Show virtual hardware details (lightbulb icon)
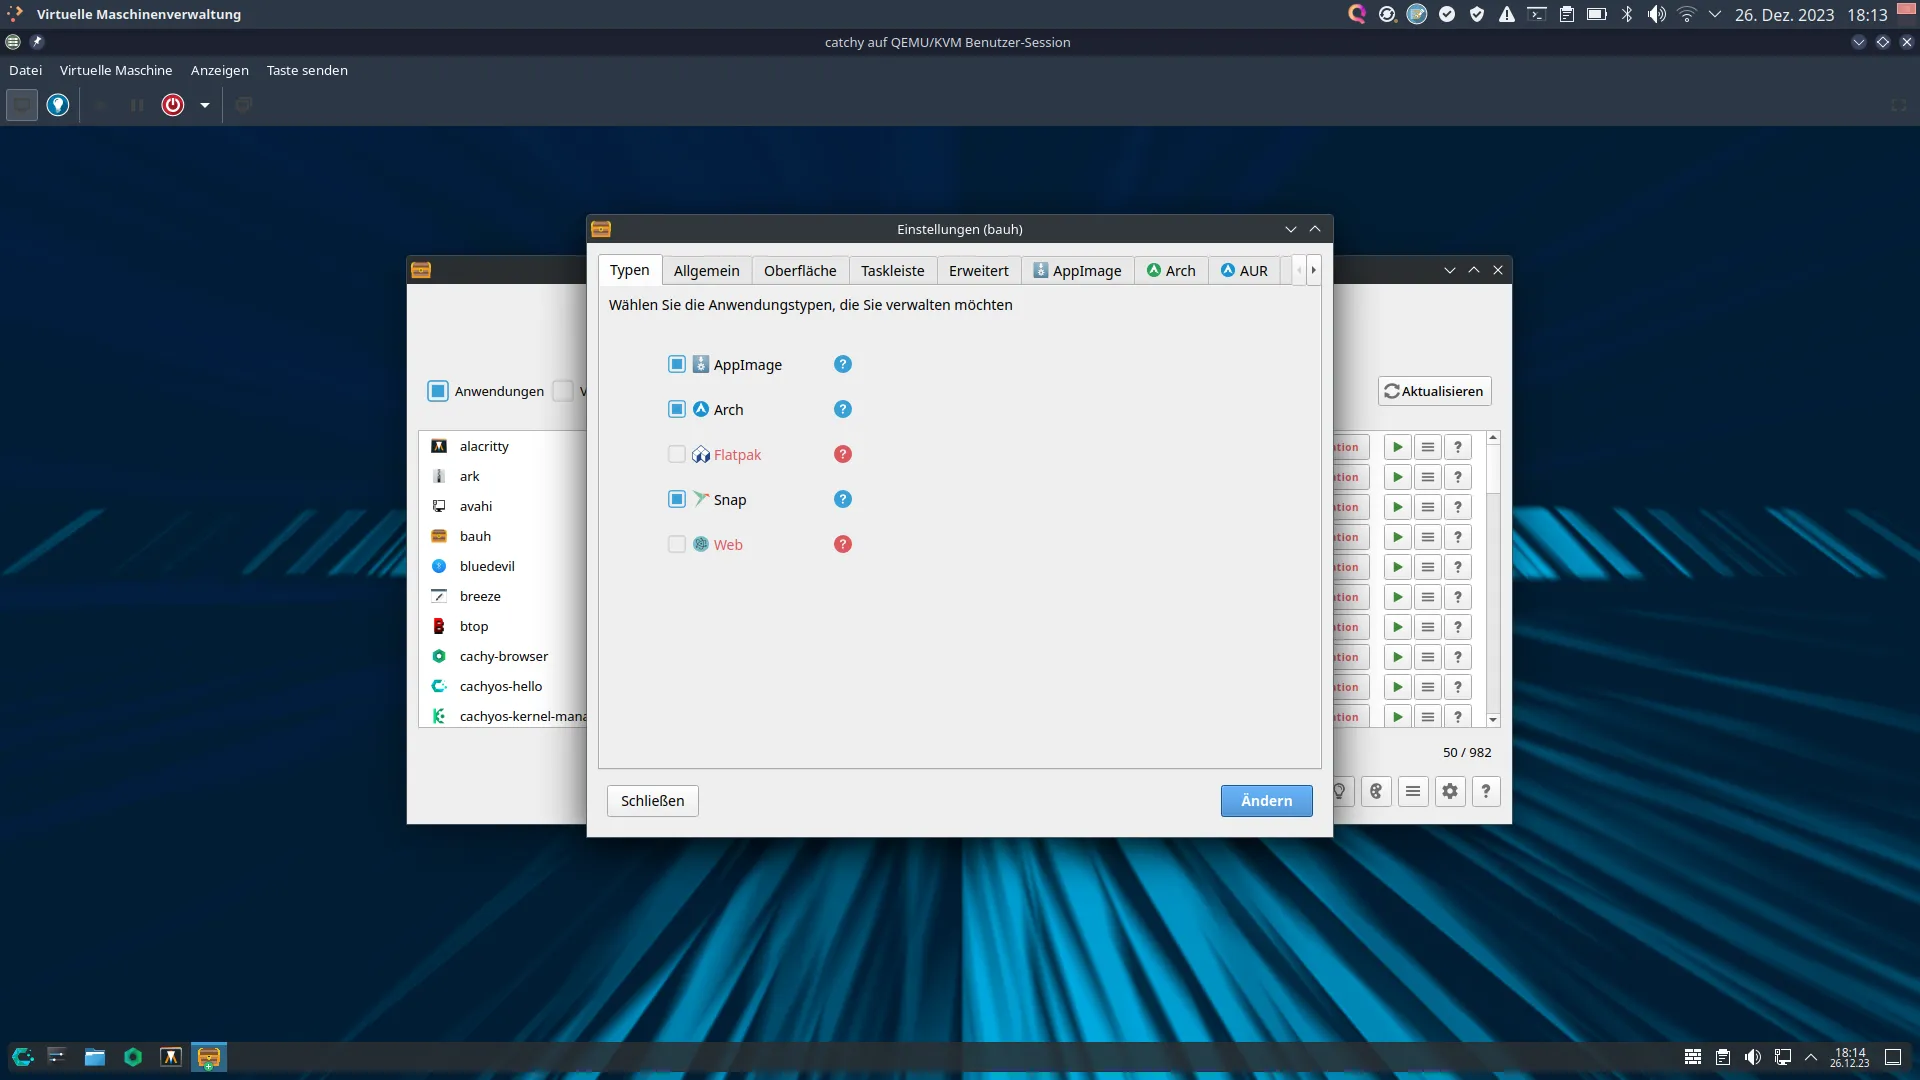The height and width of the screenshot is (1080, 1920). point(58,105)
